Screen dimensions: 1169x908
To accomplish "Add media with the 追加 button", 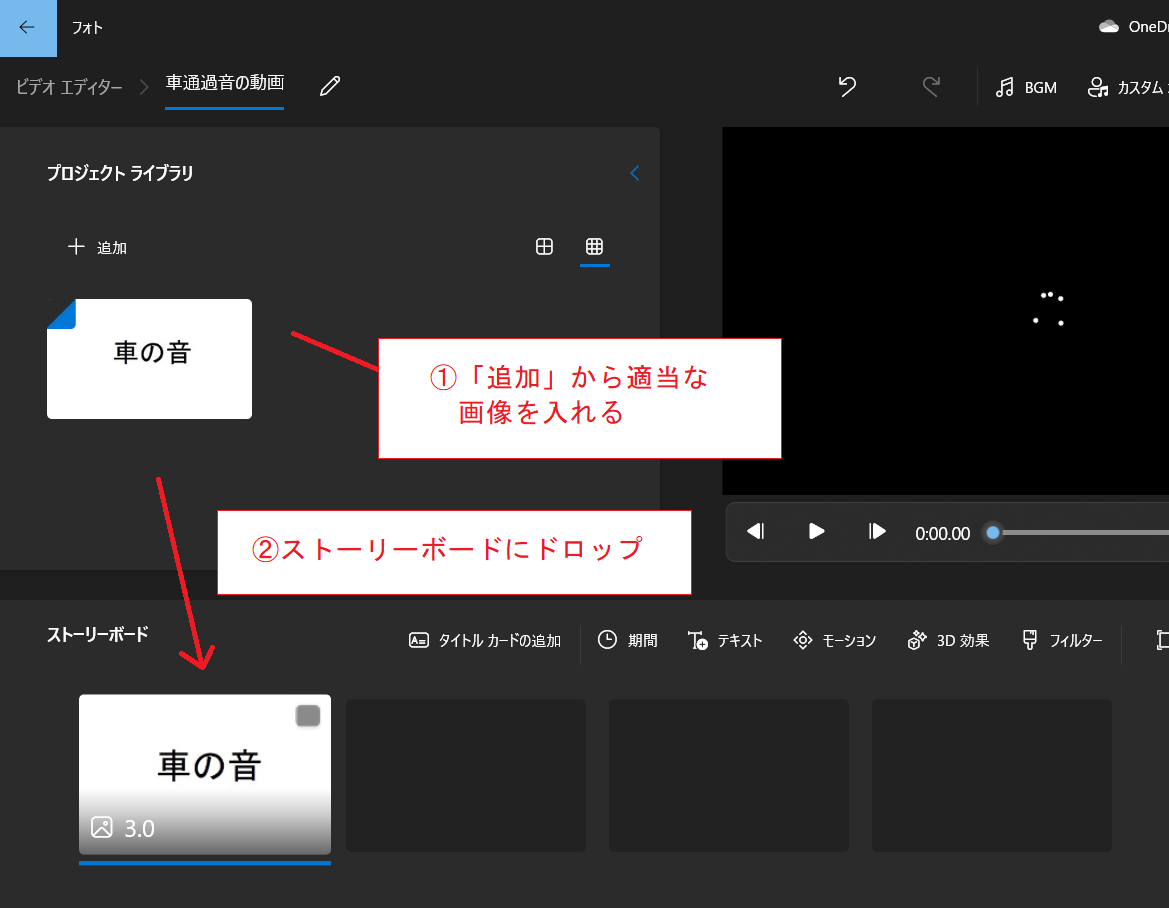I will (98, 248).
